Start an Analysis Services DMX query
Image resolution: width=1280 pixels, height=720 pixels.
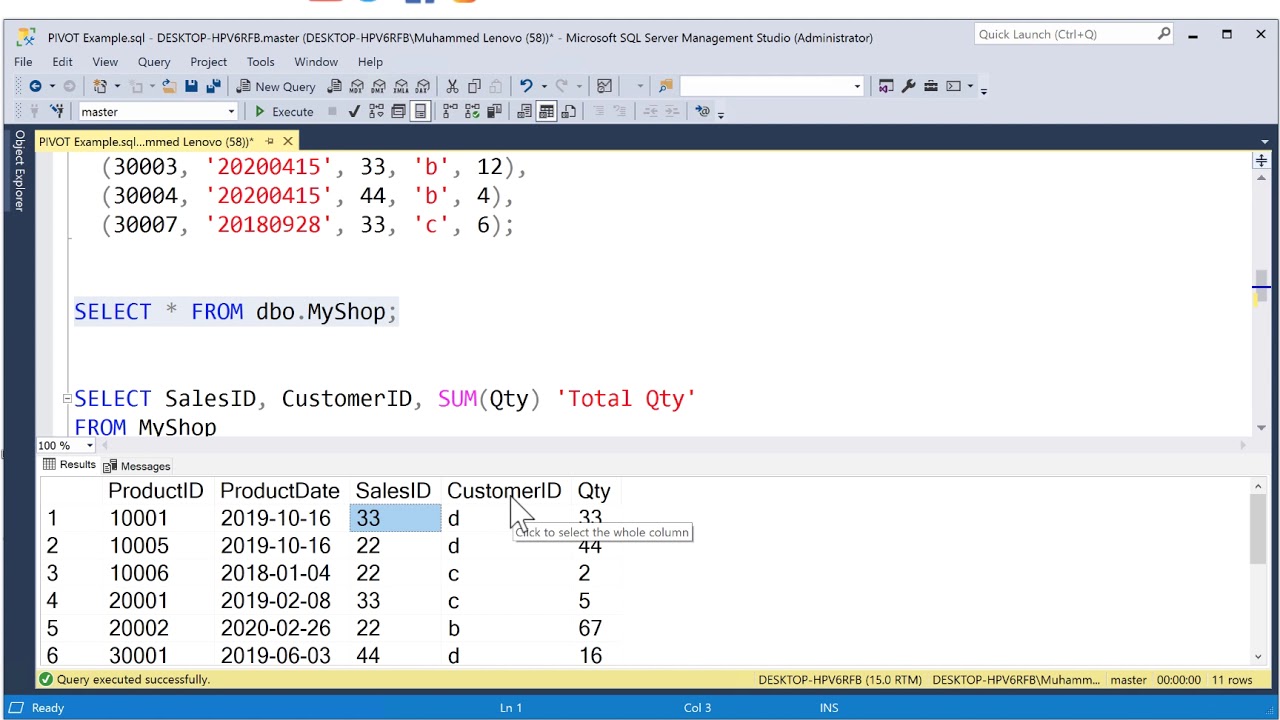pos(379,86)
